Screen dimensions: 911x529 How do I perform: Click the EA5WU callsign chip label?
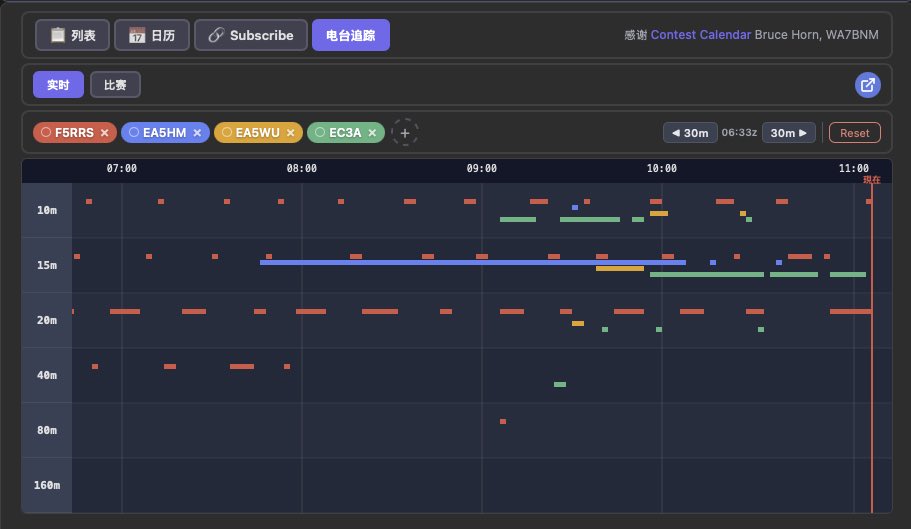[x=257, y=133]
